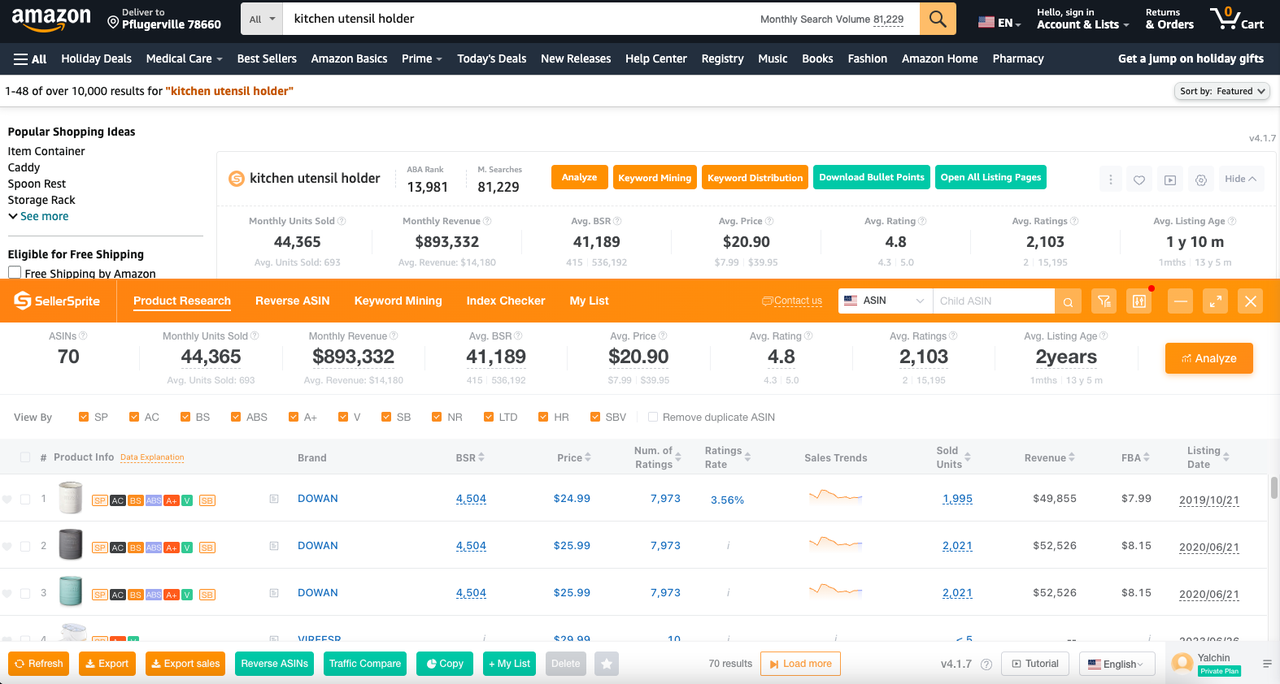Toggle the ABS view checkbox
Screen dimensions: 1280x684
[x=236, y=417]
